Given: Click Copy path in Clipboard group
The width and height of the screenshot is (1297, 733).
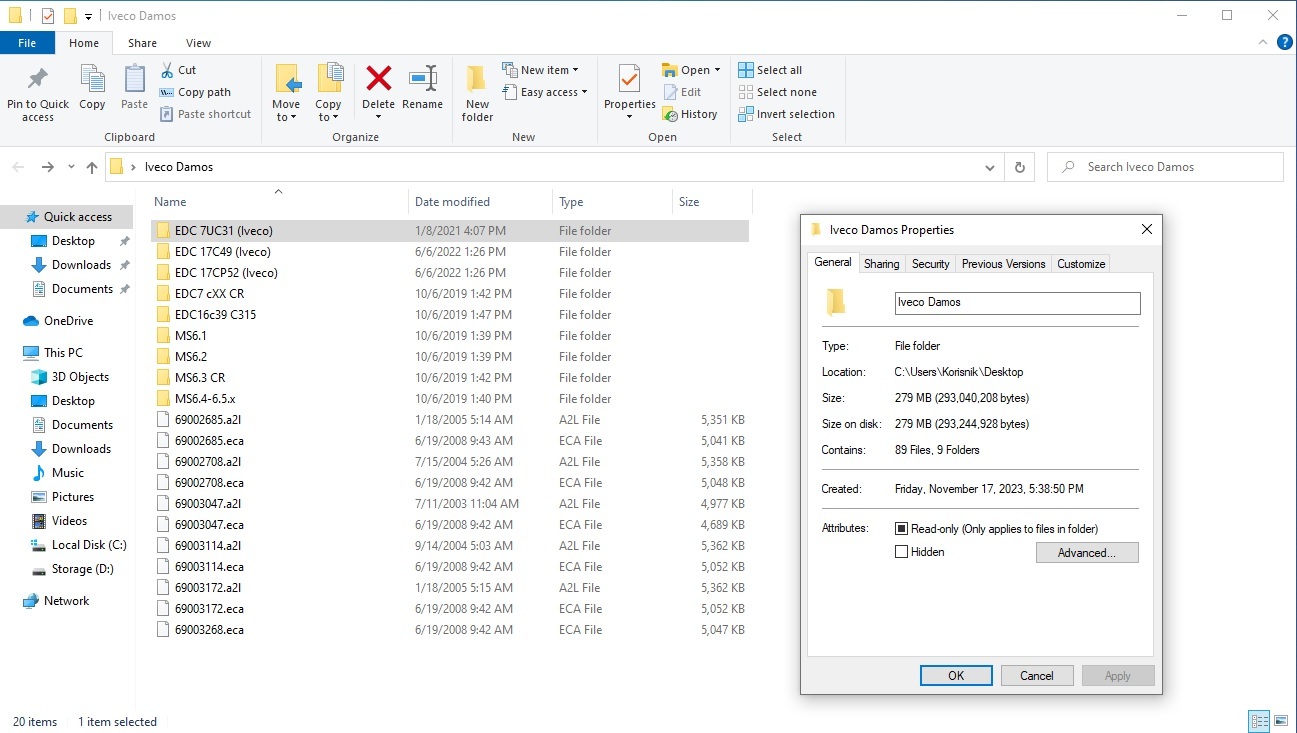Looking at the screenshot, I should pos(195,92).
